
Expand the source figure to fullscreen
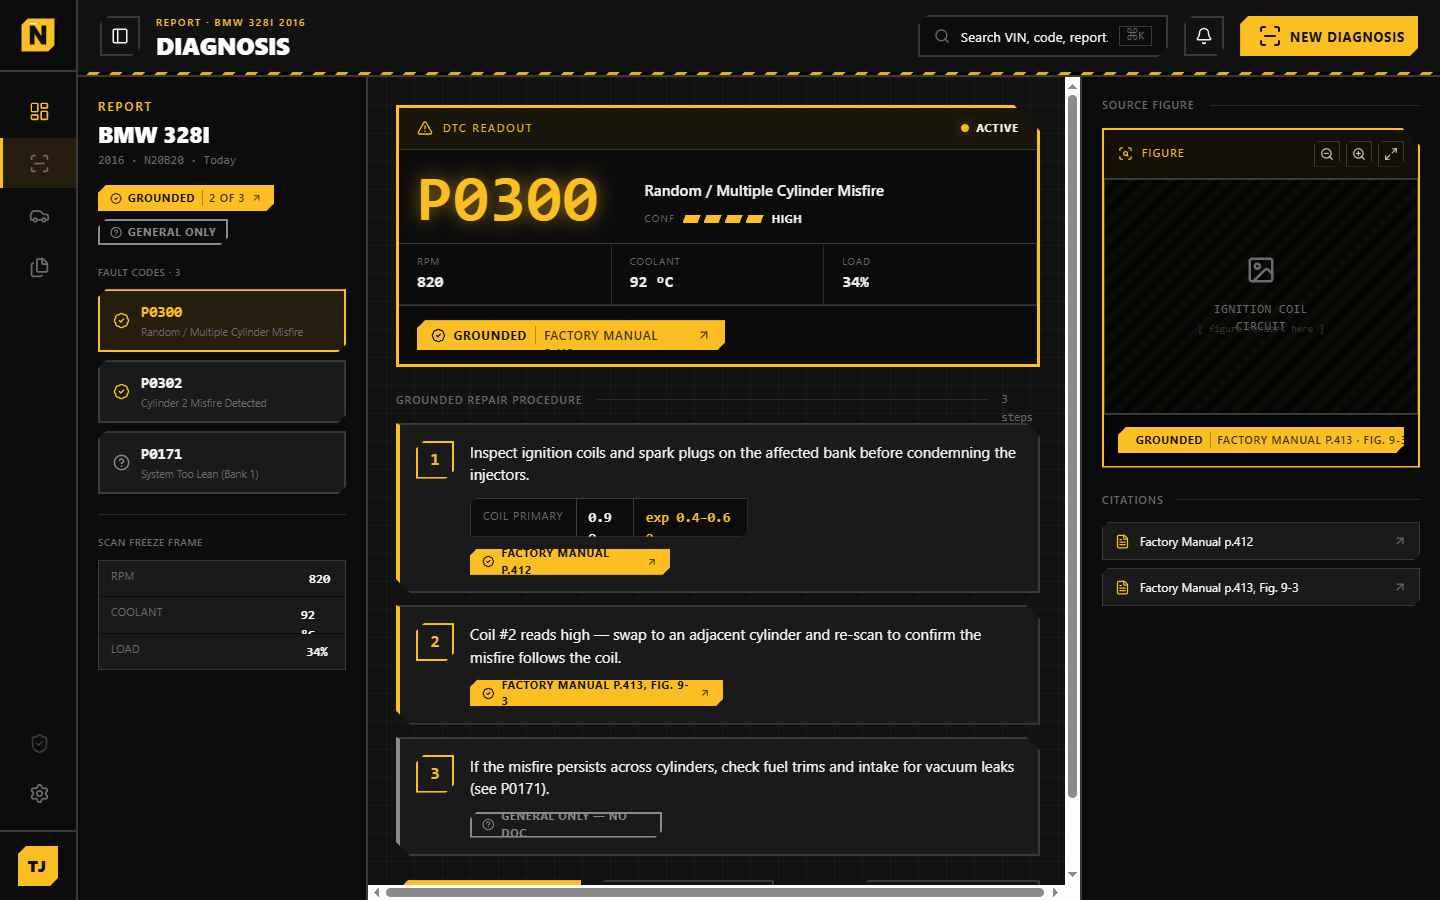click(x=1391, y=154)
